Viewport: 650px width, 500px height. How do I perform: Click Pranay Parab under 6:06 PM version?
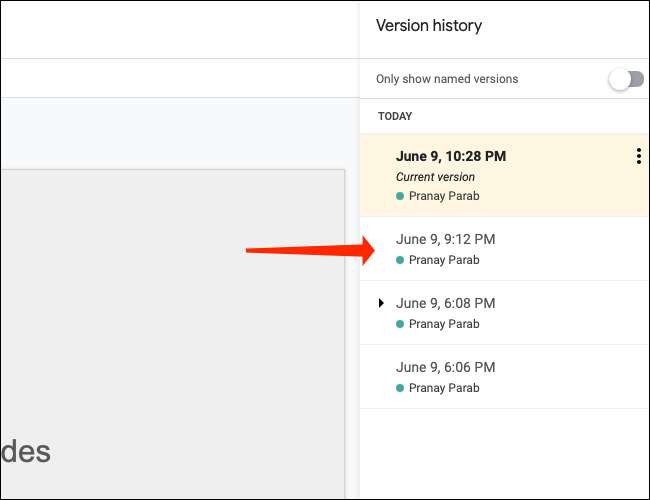pyautogui.click(x=444, y=388)
